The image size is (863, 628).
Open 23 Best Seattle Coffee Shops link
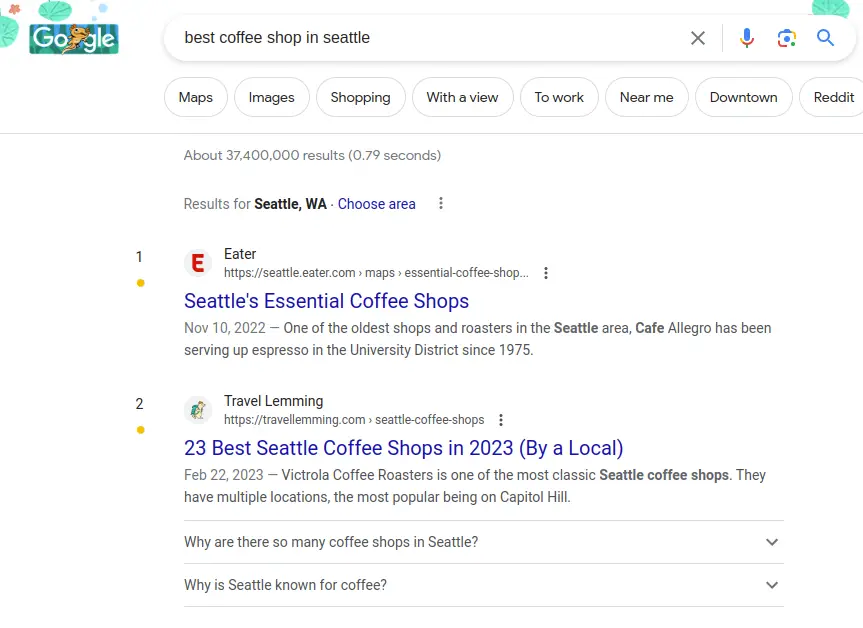pos(403,448)
